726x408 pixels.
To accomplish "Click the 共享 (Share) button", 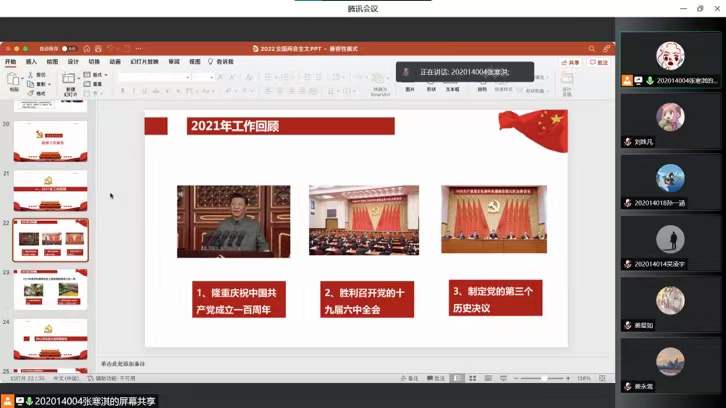I will tap(570, 62).
